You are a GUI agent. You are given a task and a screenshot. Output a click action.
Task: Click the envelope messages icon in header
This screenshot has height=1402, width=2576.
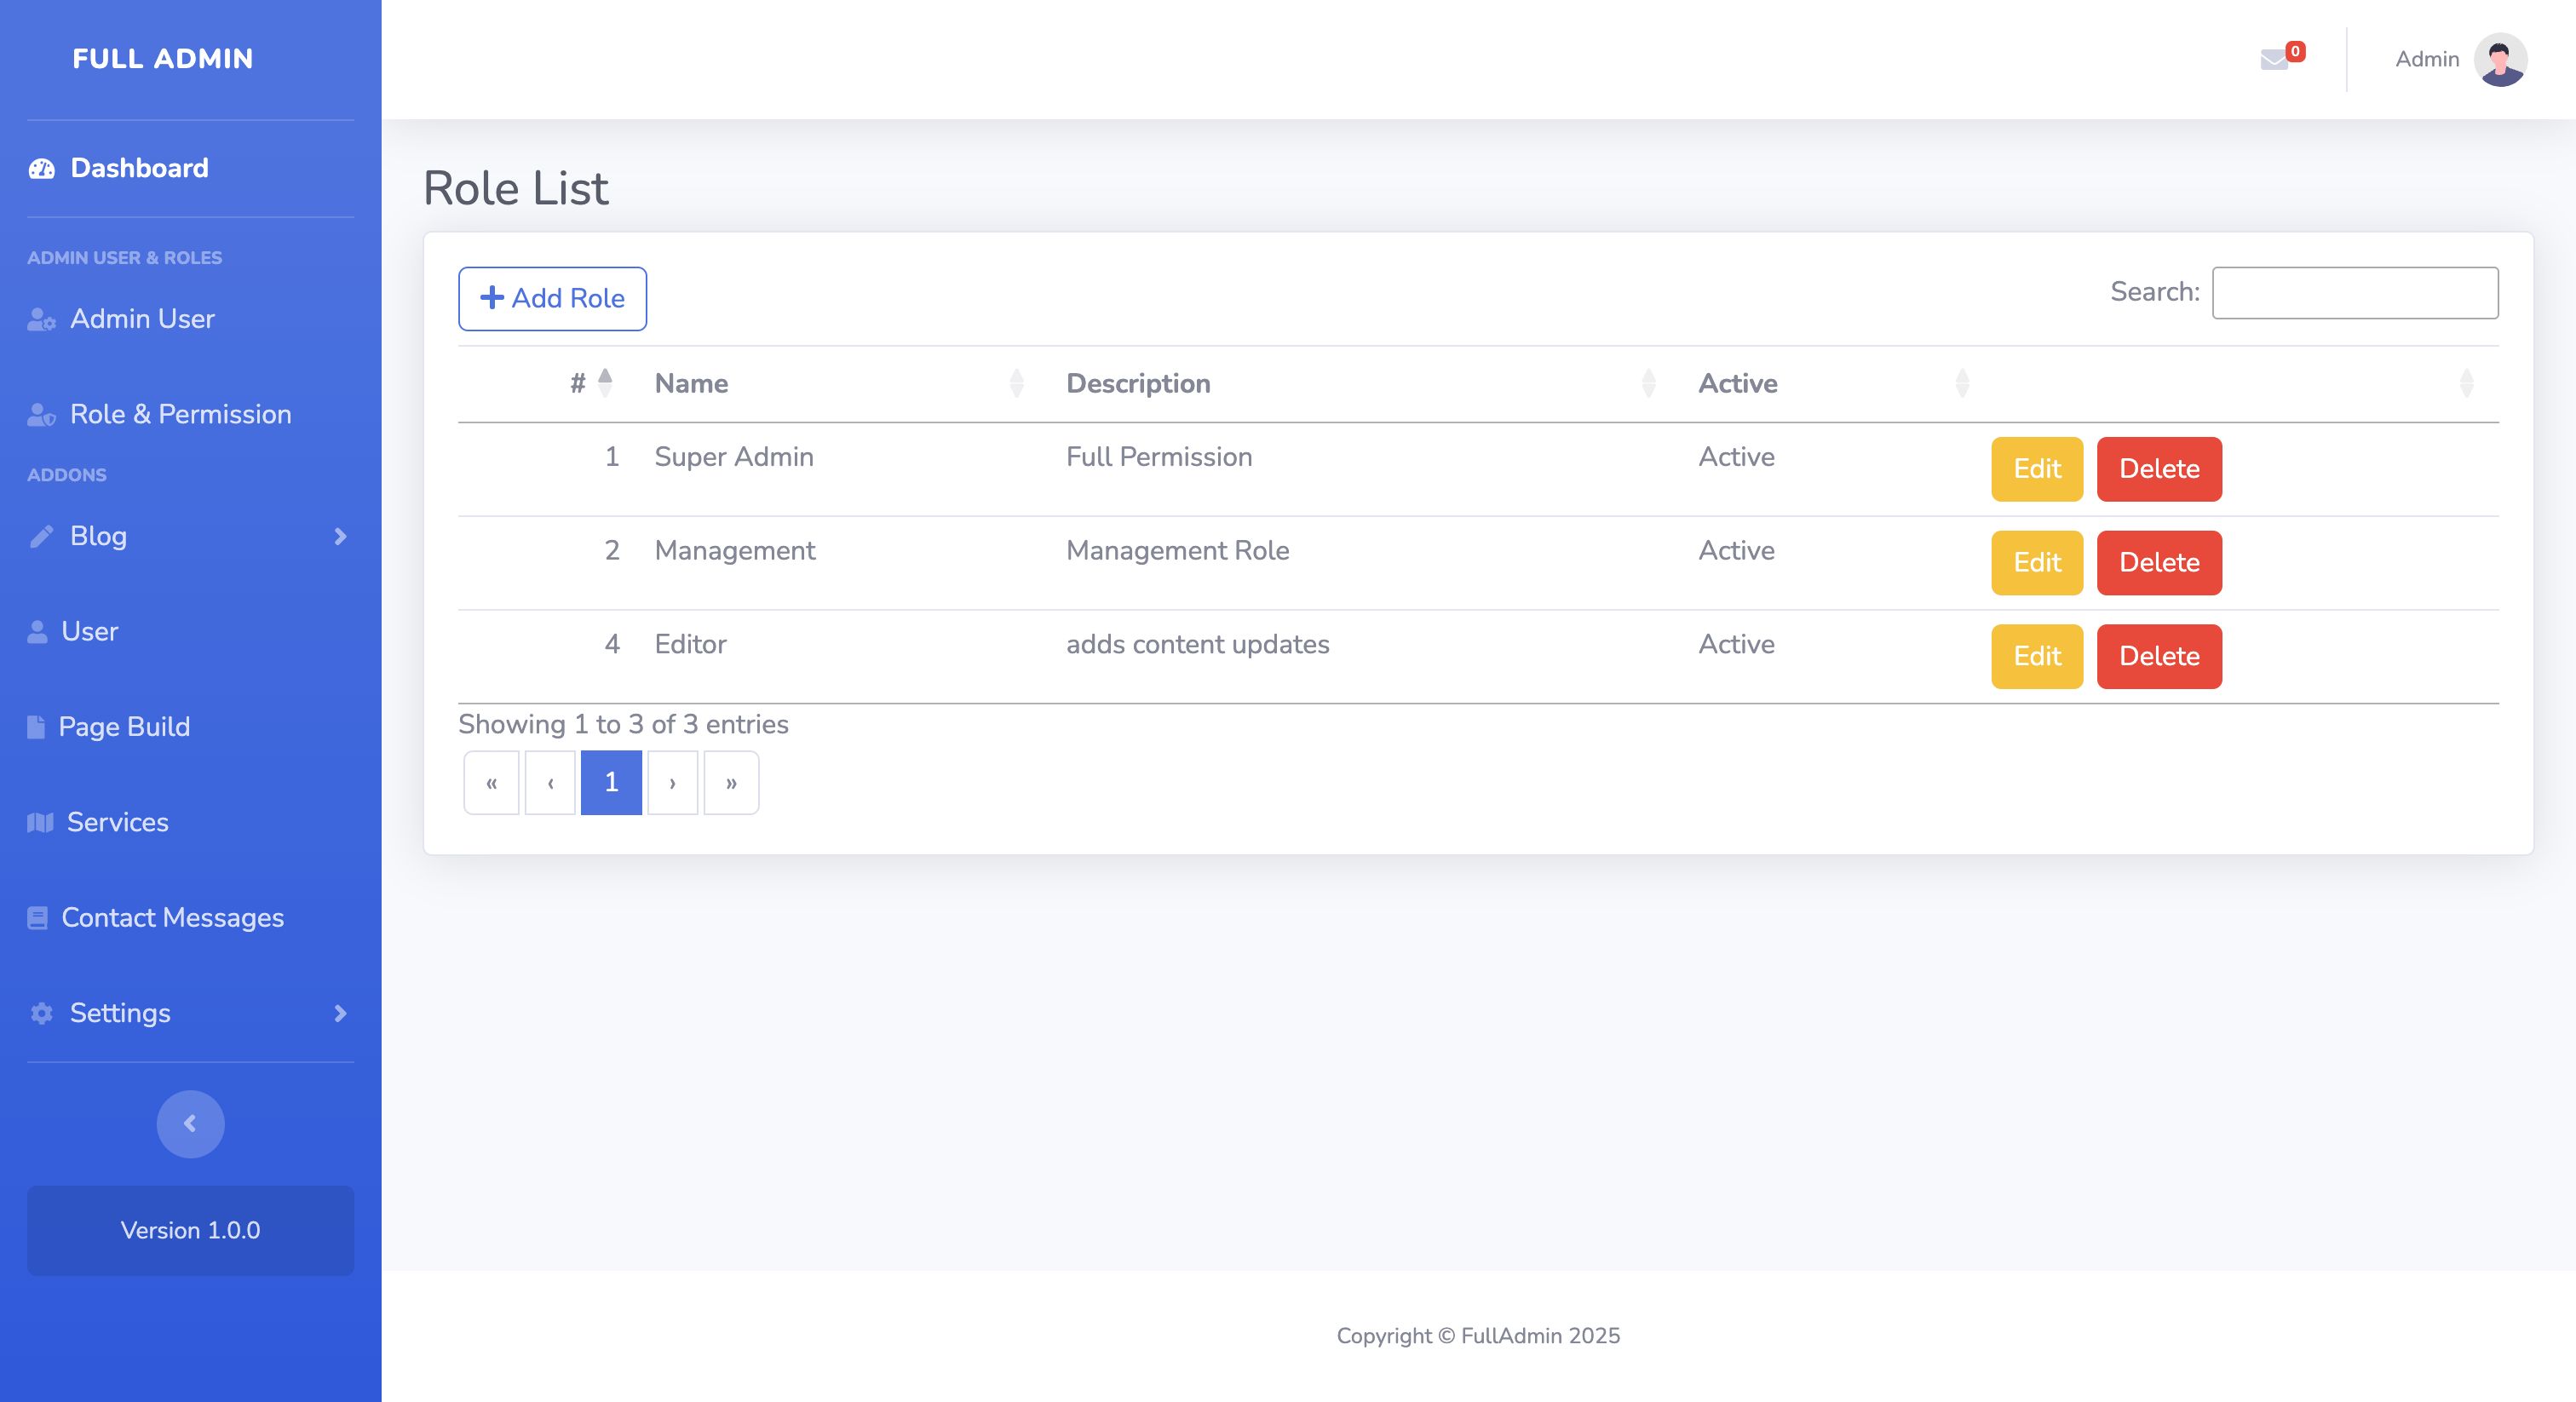tap(2274, 60)
